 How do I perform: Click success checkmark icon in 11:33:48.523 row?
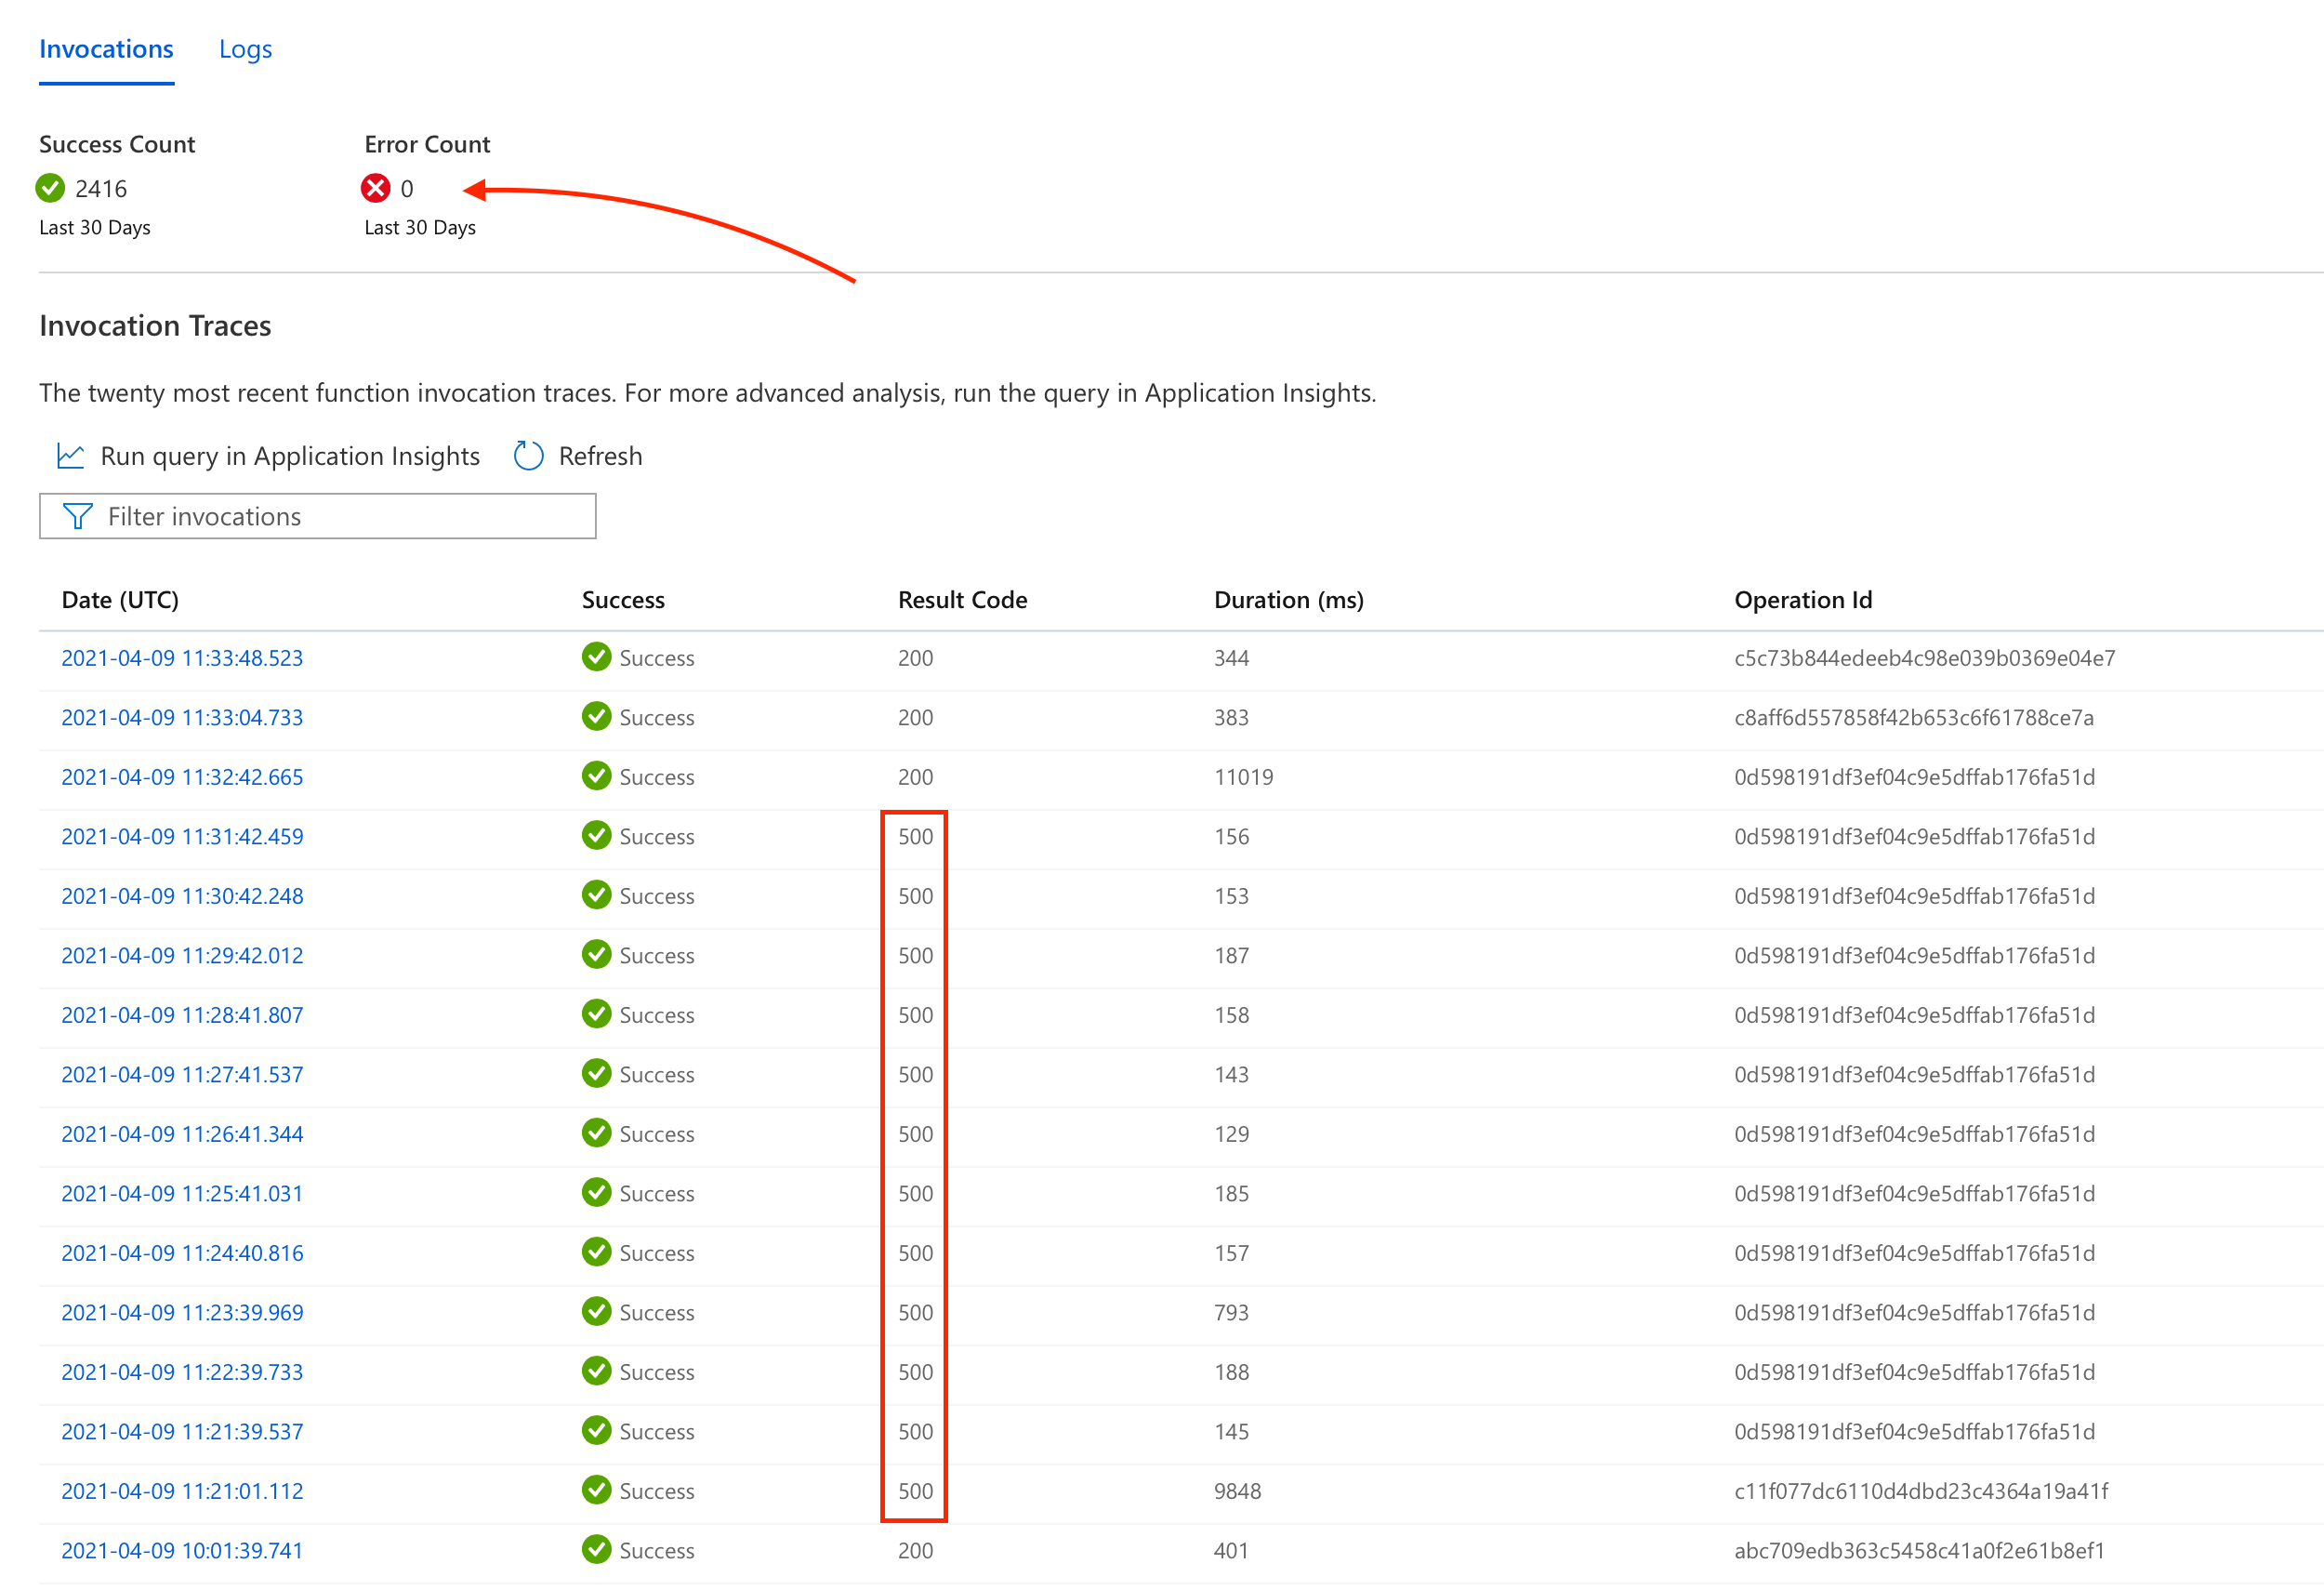tap(596, 657)
